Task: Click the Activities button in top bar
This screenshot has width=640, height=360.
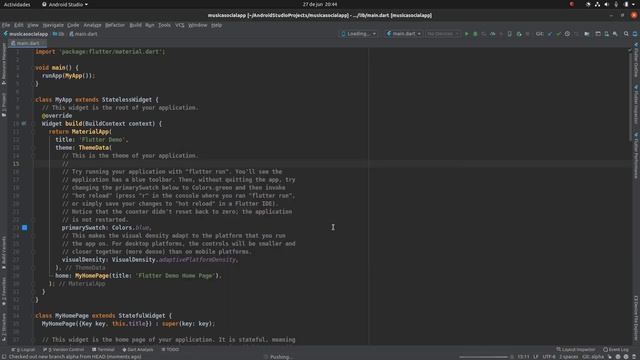Action: (17, 4)
